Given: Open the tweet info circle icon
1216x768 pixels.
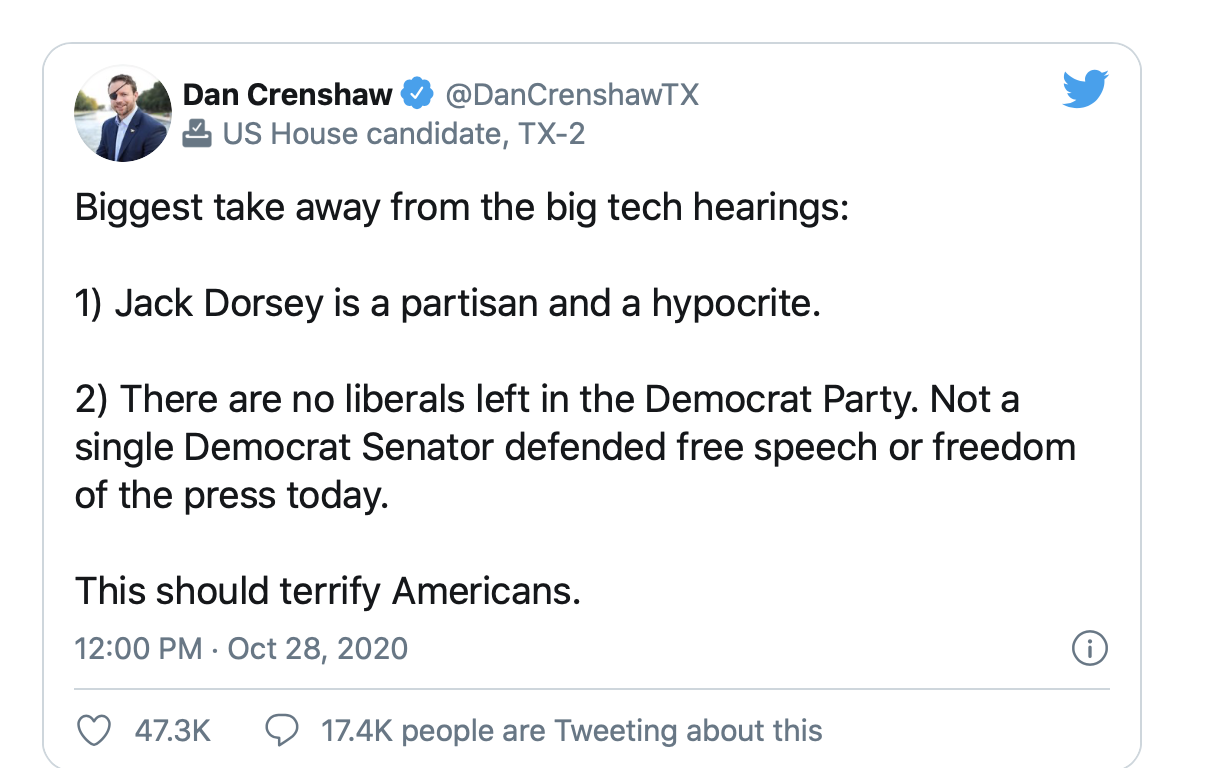Looking at the screenshot, I should pyautogui.click(x=1089, y=648).
